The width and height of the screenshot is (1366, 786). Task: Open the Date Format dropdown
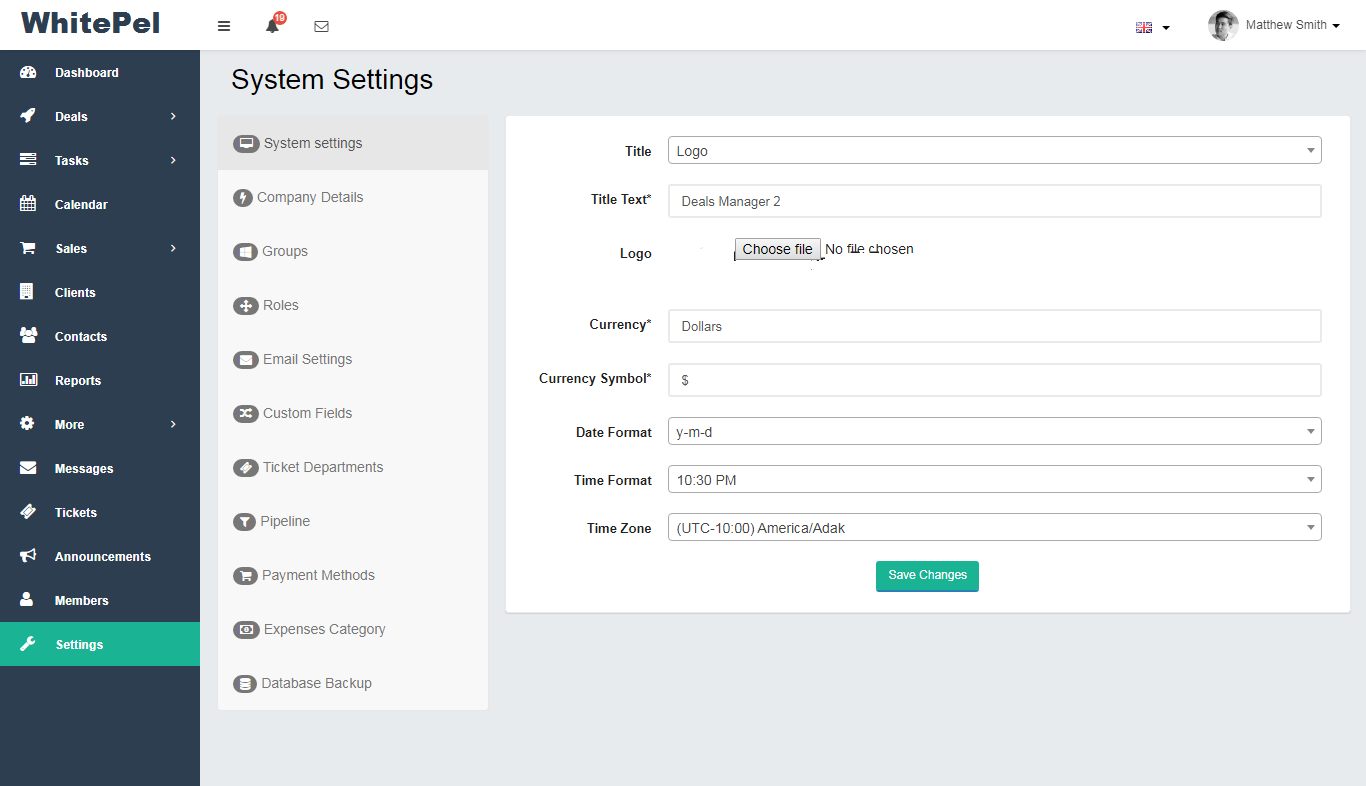(994, 432)
